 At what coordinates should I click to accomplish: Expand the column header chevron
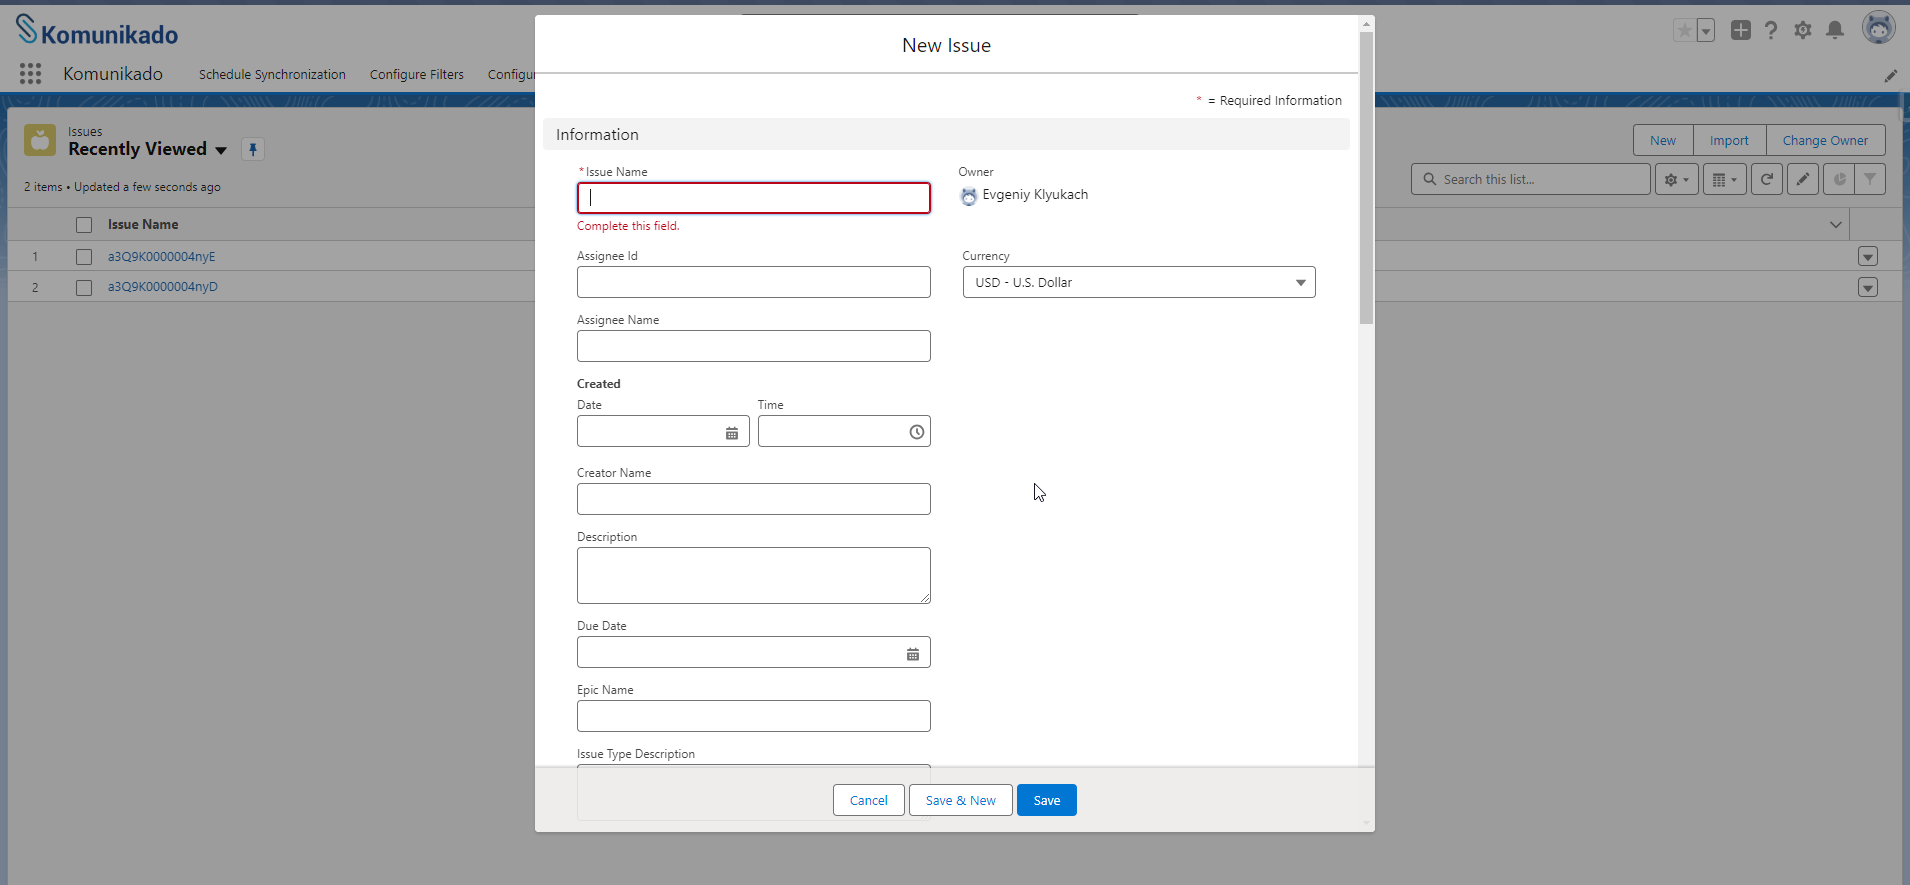point(1836,225)
